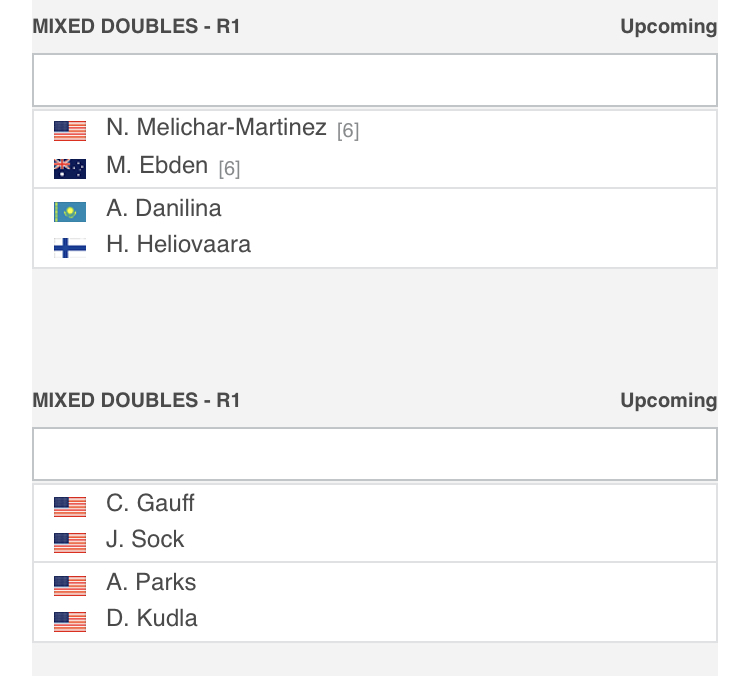Select player A. Parks

click(151, 582)
